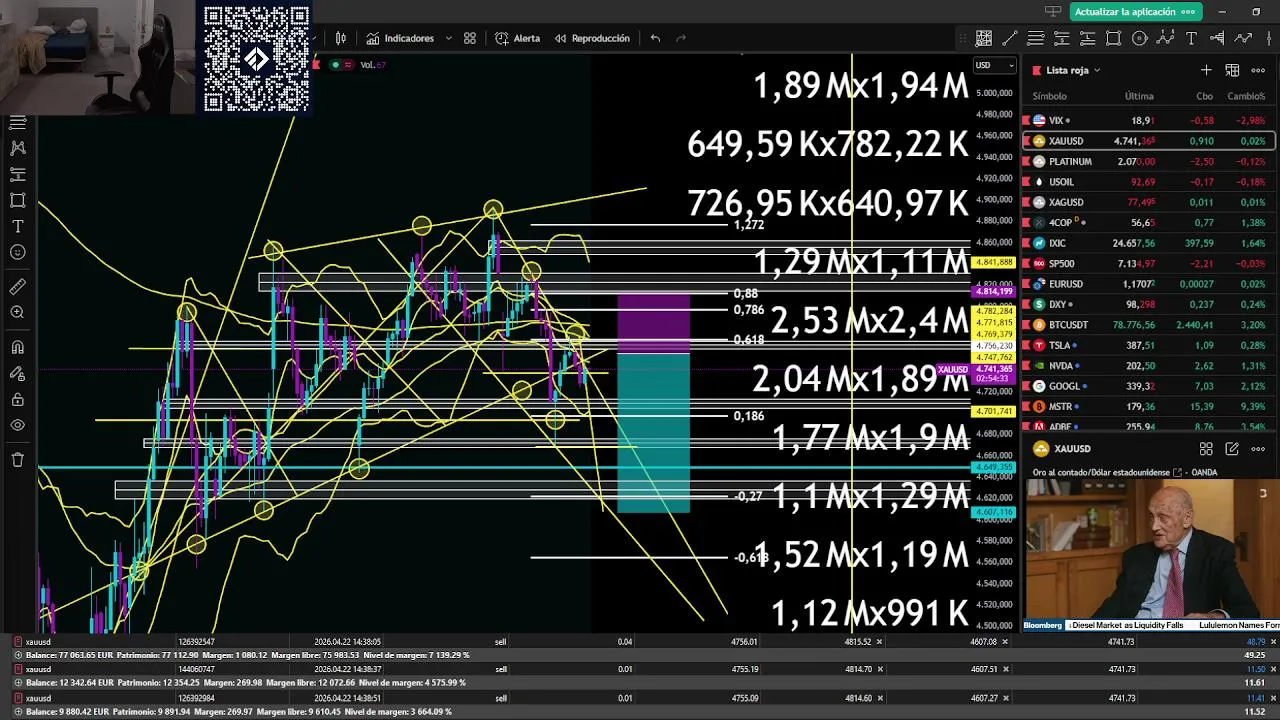Select rectangle shapes tool in left toolbar
The height and width of the screenshot is (720, 1280).
click(17, 200)
